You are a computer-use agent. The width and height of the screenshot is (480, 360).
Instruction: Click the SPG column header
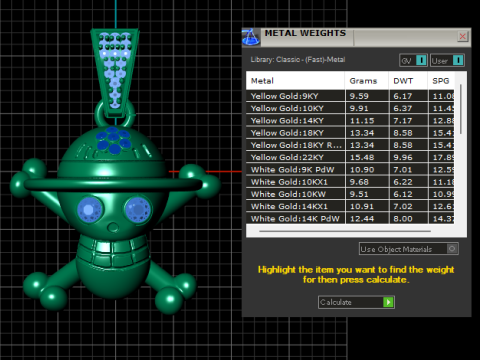coord(441,81)
